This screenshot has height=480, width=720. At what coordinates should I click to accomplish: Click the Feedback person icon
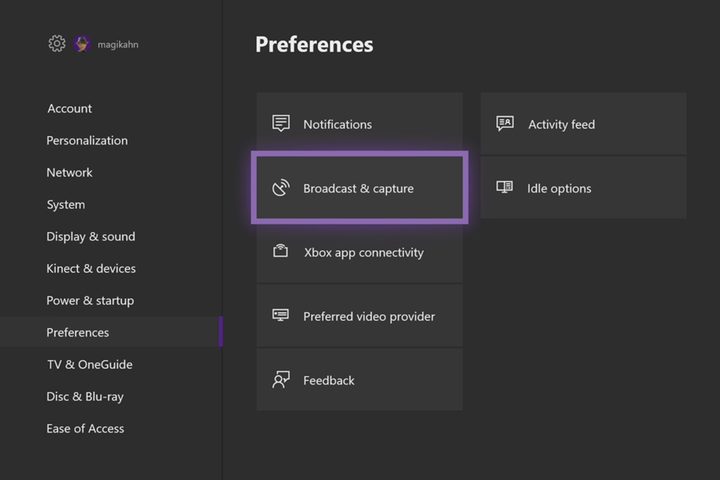(281, 380)
